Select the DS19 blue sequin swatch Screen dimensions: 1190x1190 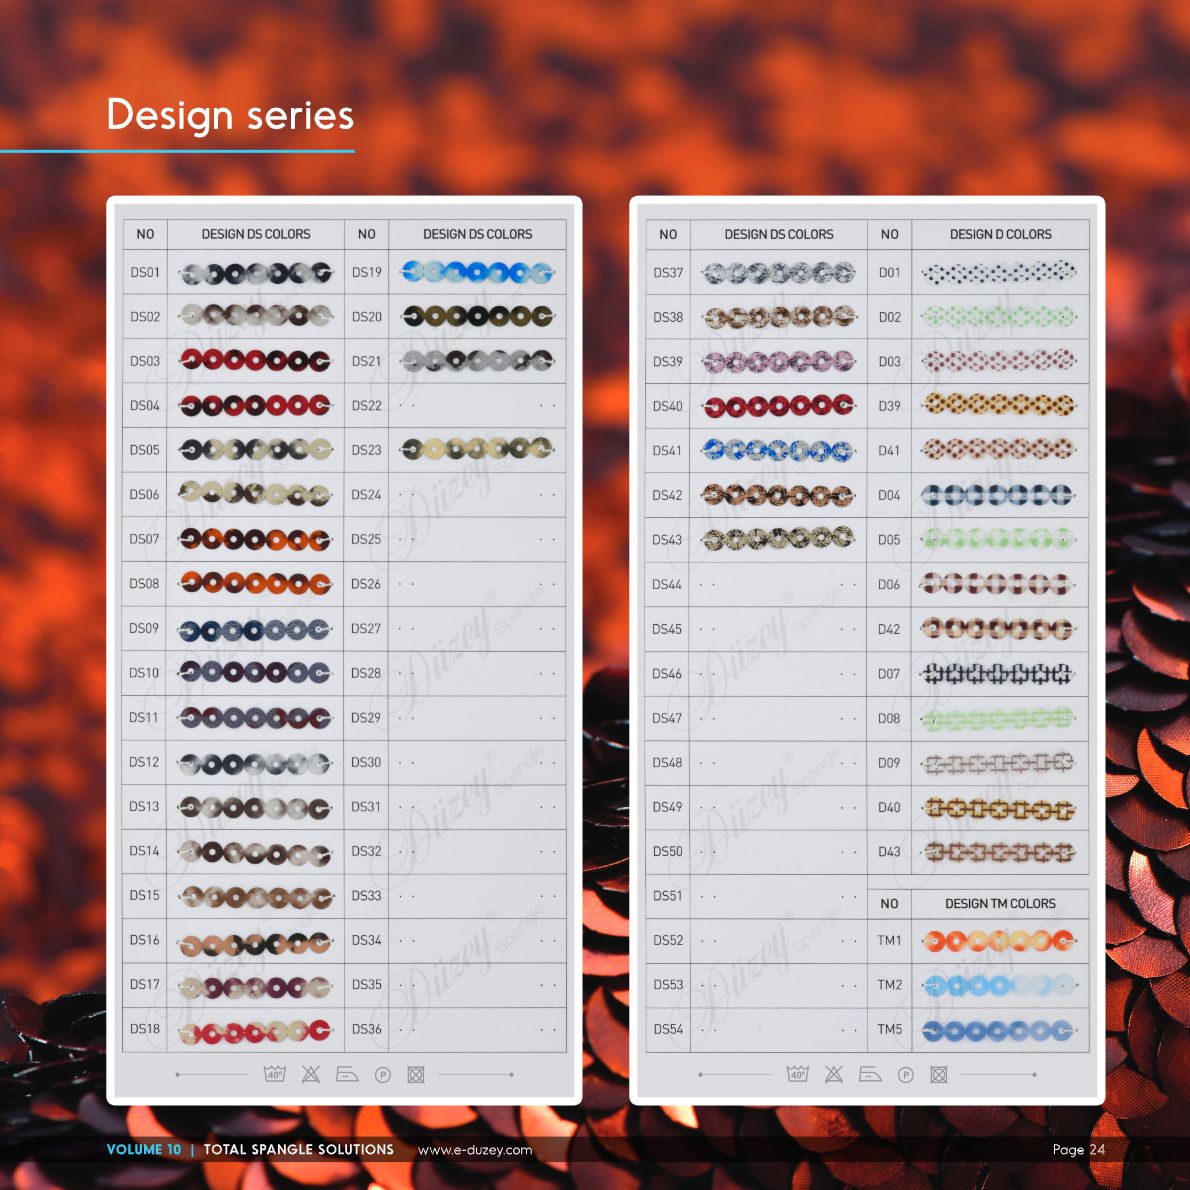click(x=477, y=272)
